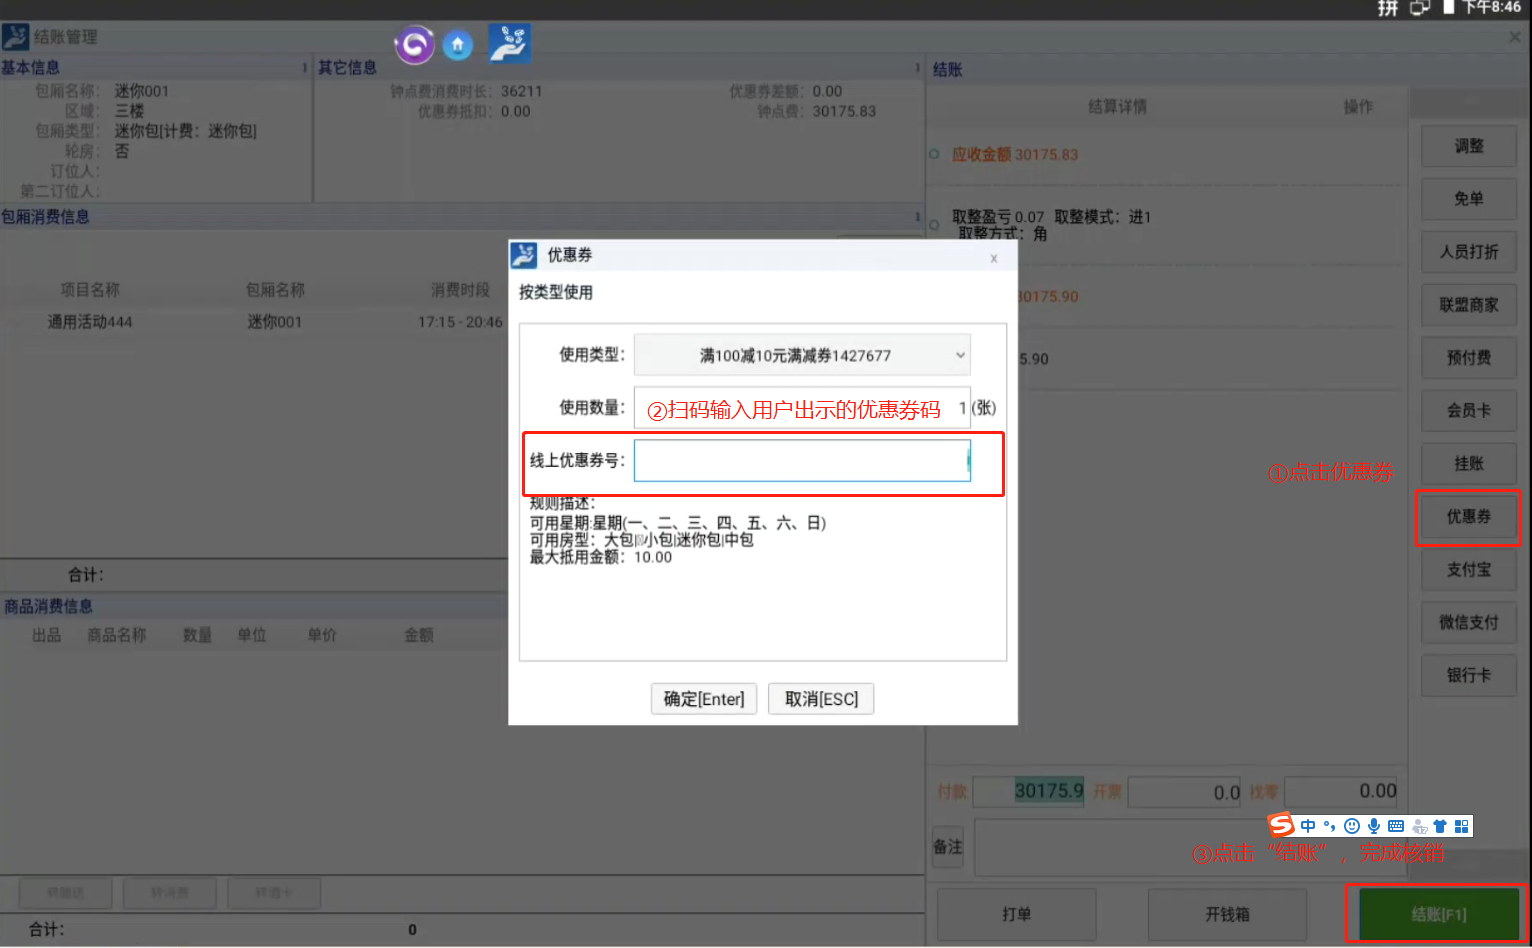Close the 优惠券 dialog with x
The width and height of the screenshot is (1532, 948).
[994, 258]
